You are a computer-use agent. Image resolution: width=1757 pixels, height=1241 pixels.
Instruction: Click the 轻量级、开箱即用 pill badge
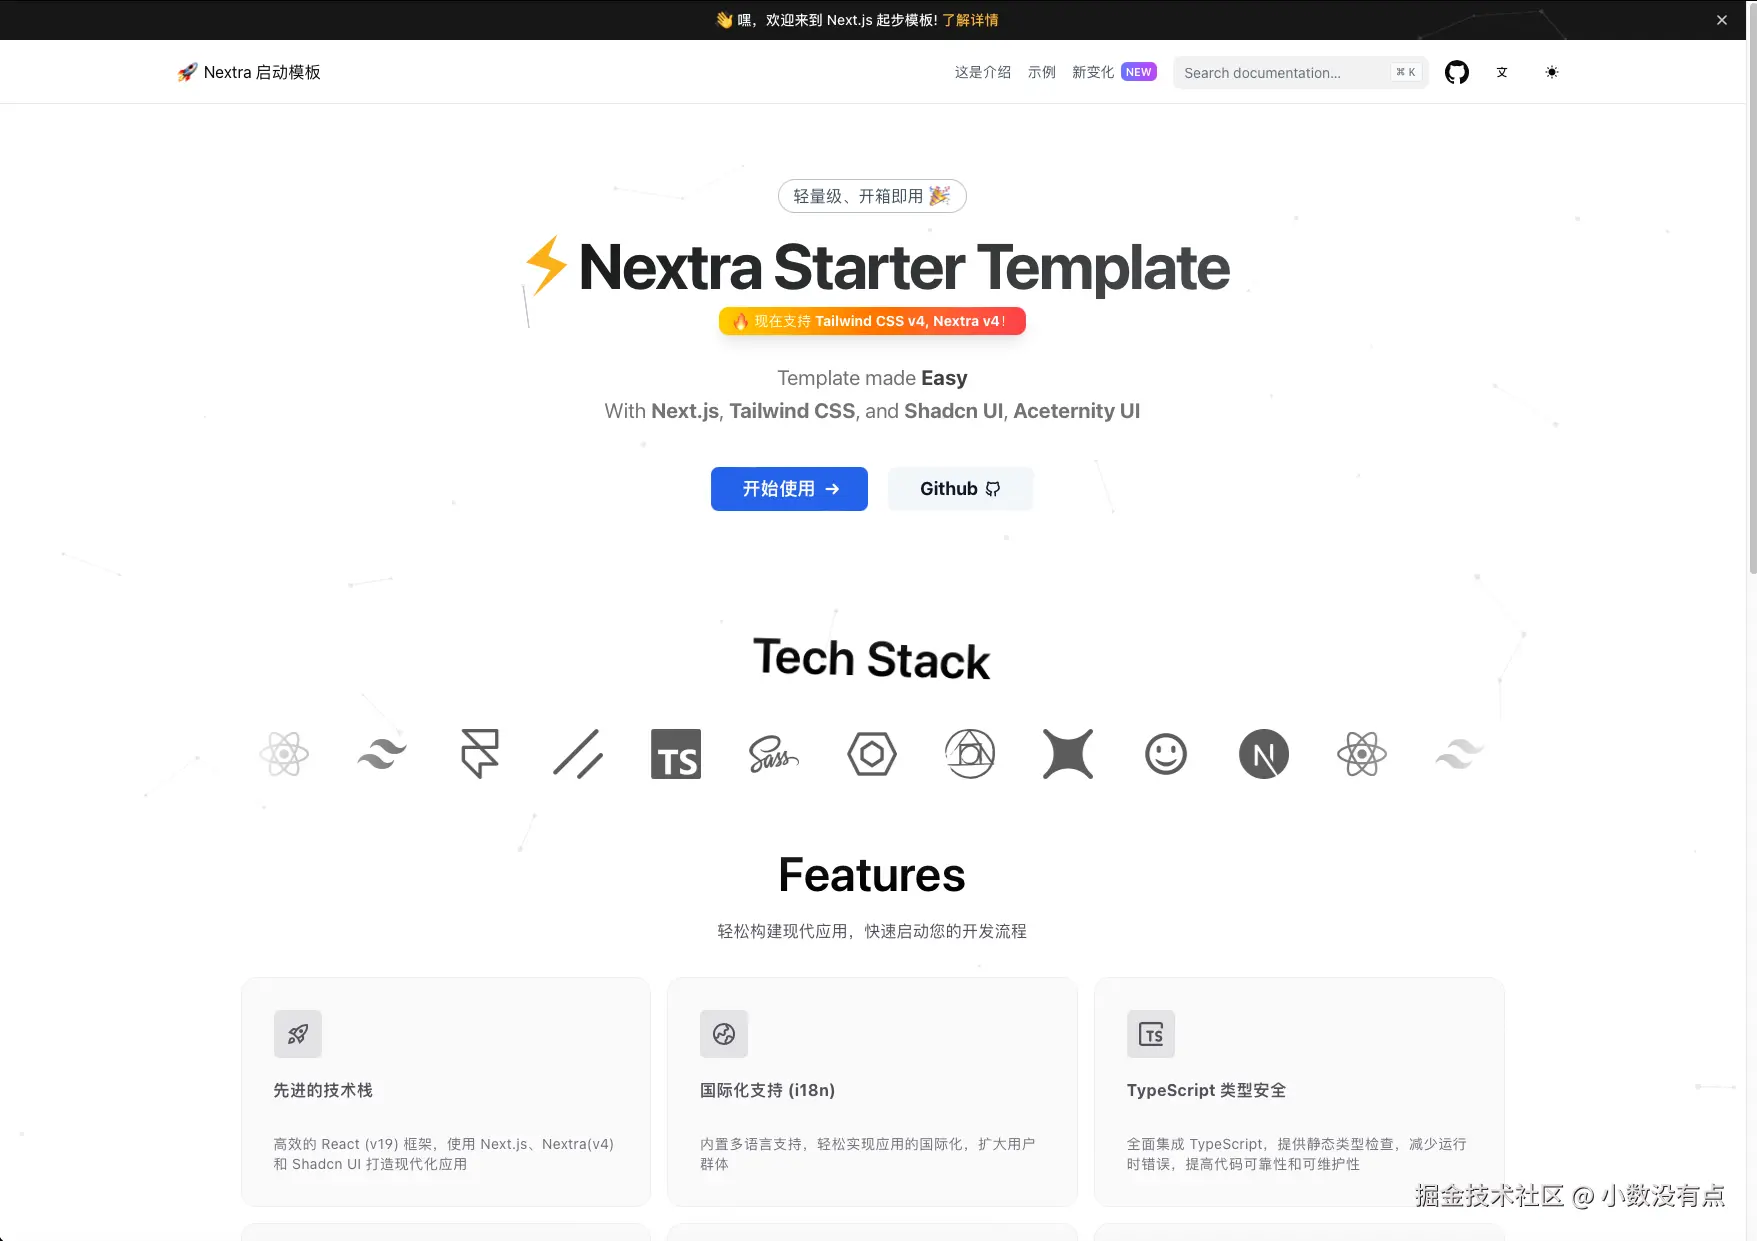(x=872, y=196)
